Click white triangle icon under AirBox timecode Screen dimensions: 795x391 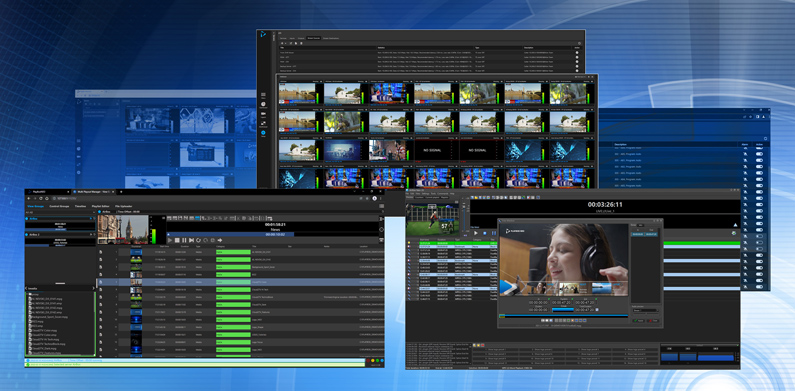735,225
